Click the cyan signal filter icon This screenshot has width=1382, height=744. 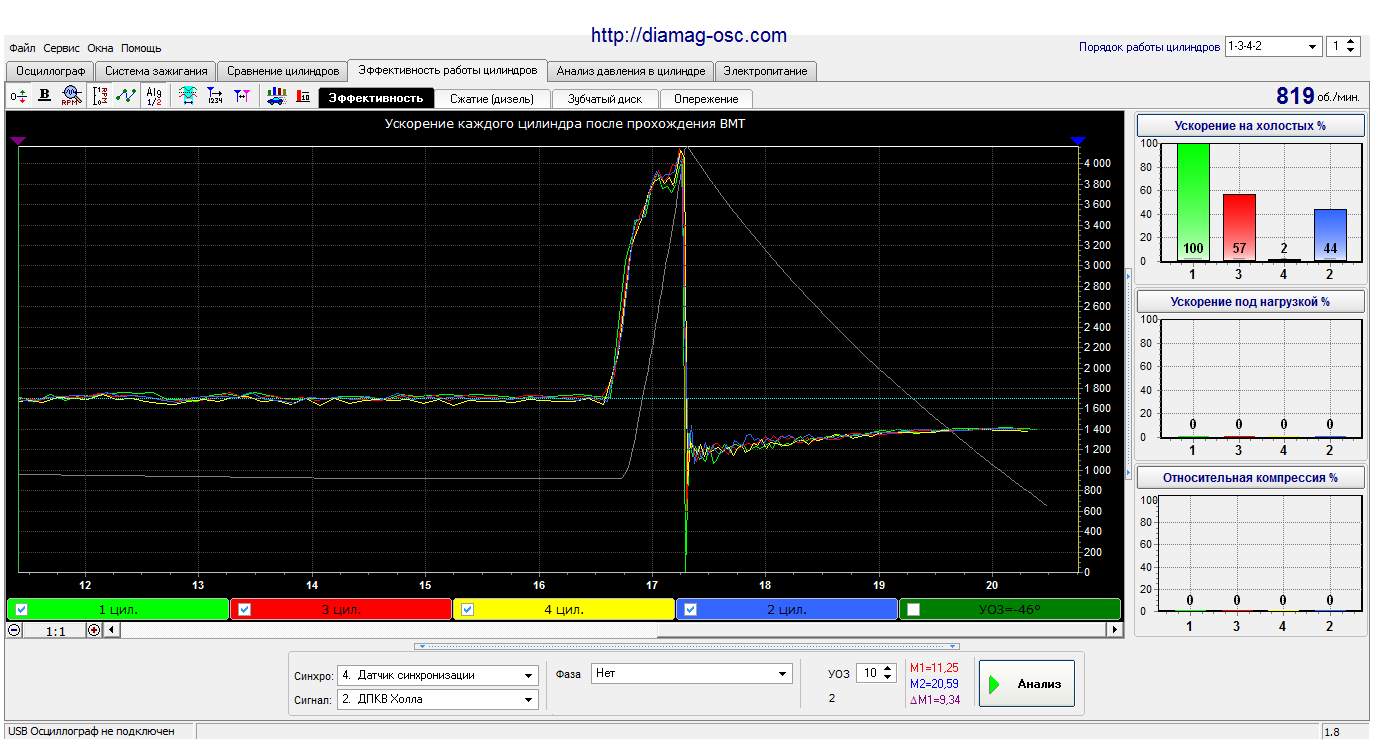[187, 96]
